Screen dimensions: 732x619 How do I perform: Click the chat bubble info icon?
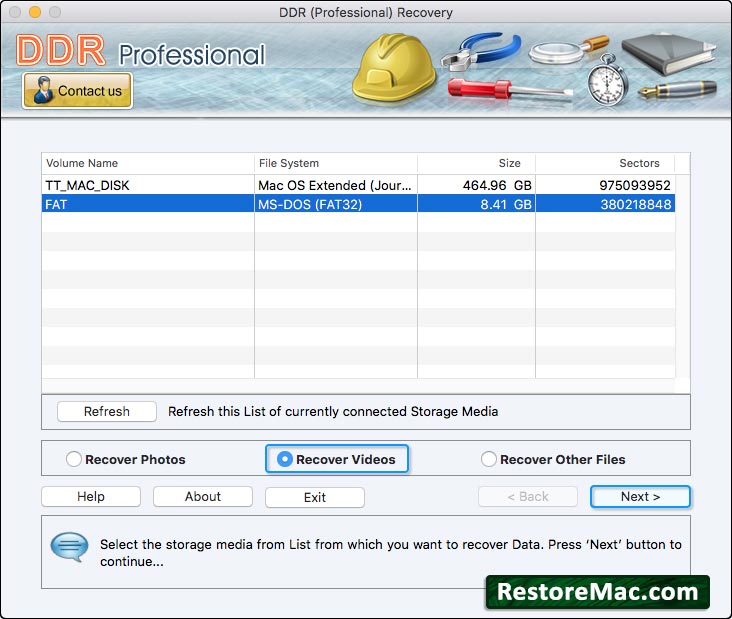[x=69, y=547]
